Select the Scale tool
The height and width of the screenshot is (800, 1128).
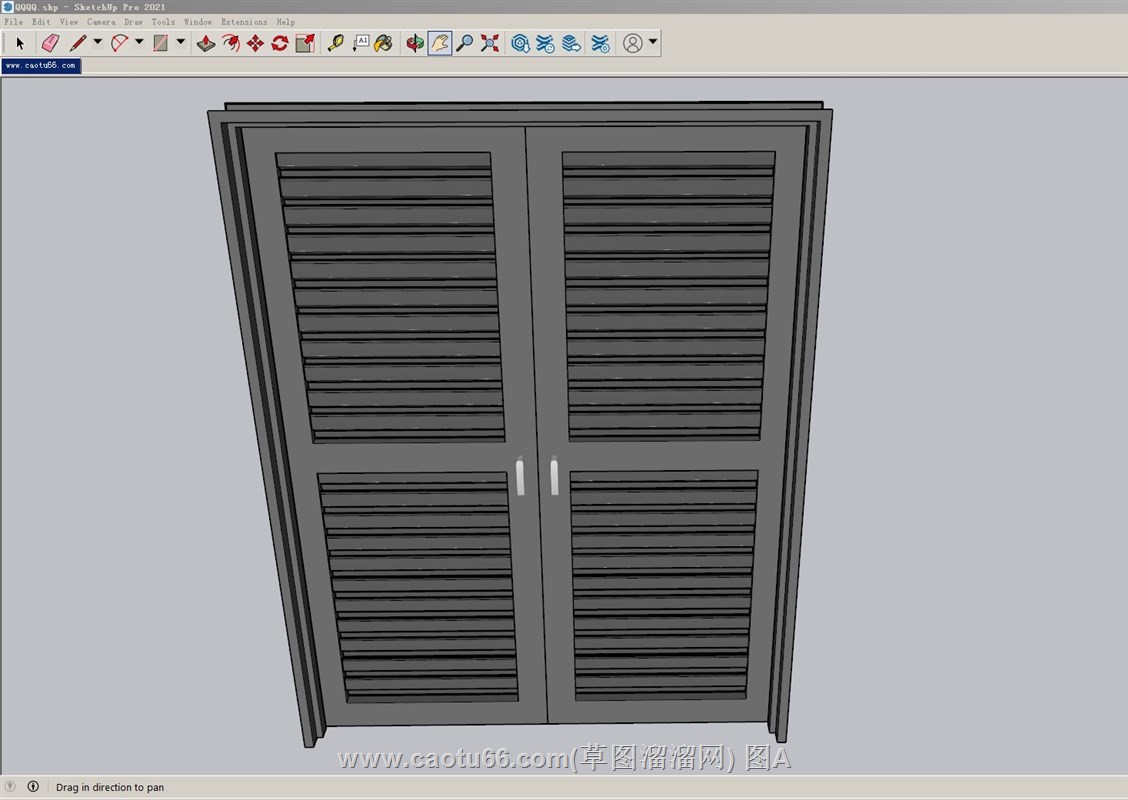point(305,43)
